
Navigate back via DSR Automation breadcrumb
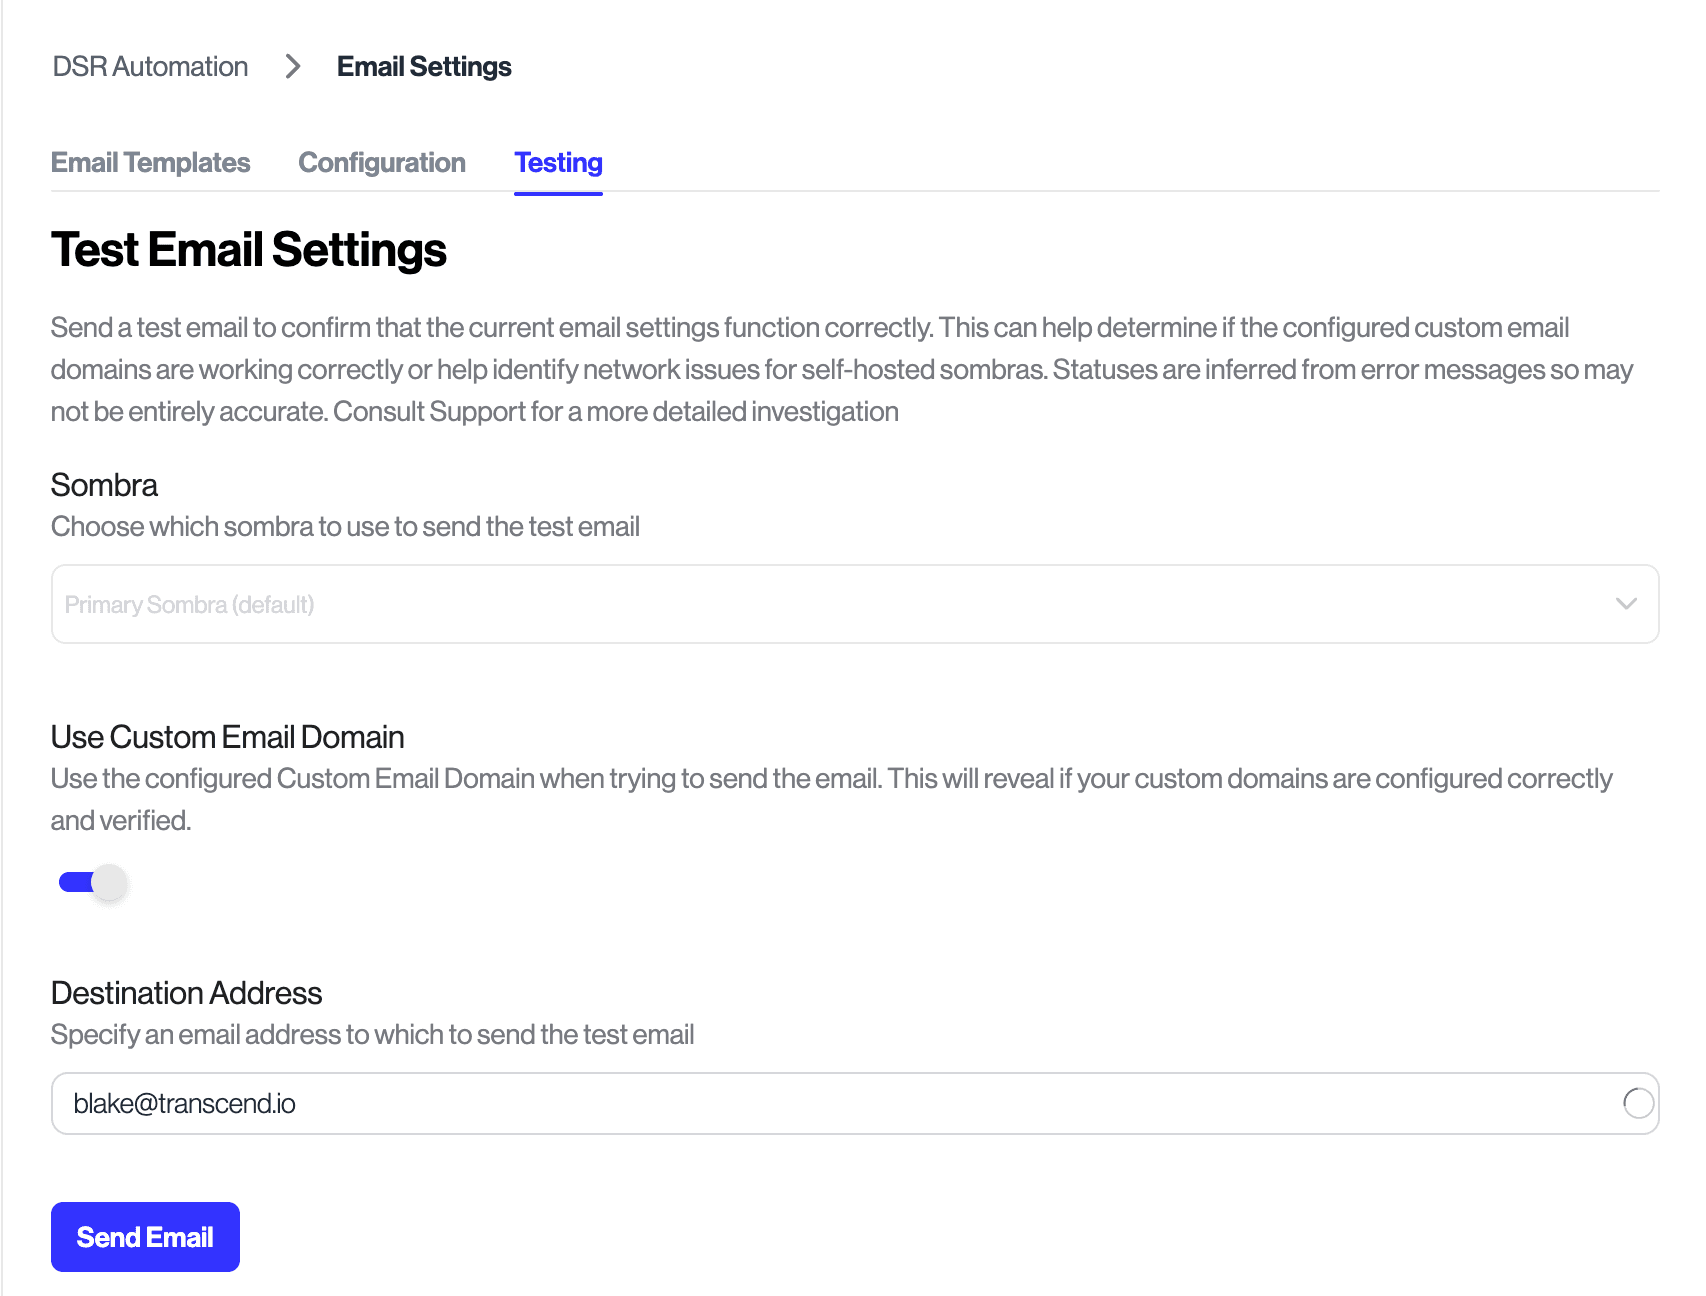148,66
